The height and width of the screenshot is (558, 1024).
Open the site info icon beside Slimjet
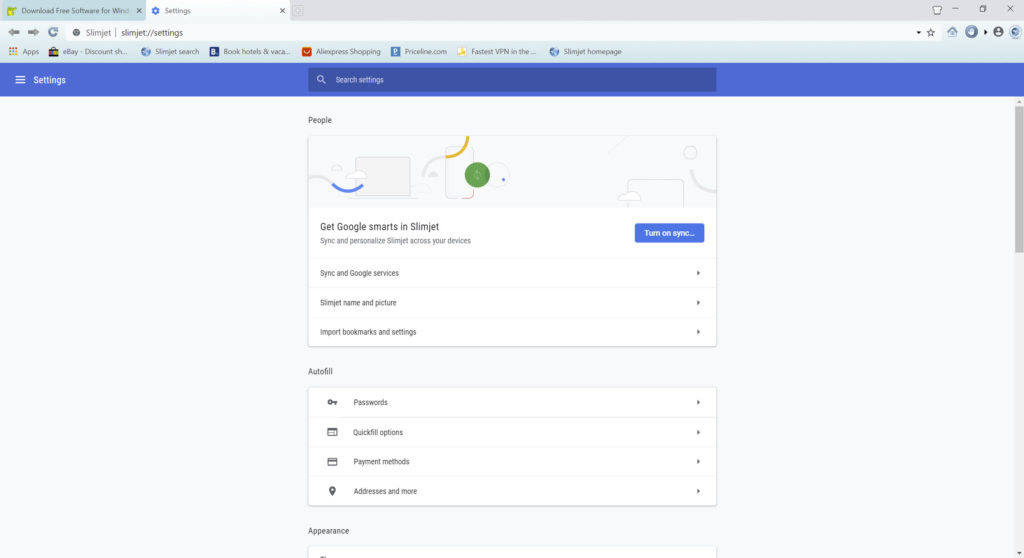[76, 33]
